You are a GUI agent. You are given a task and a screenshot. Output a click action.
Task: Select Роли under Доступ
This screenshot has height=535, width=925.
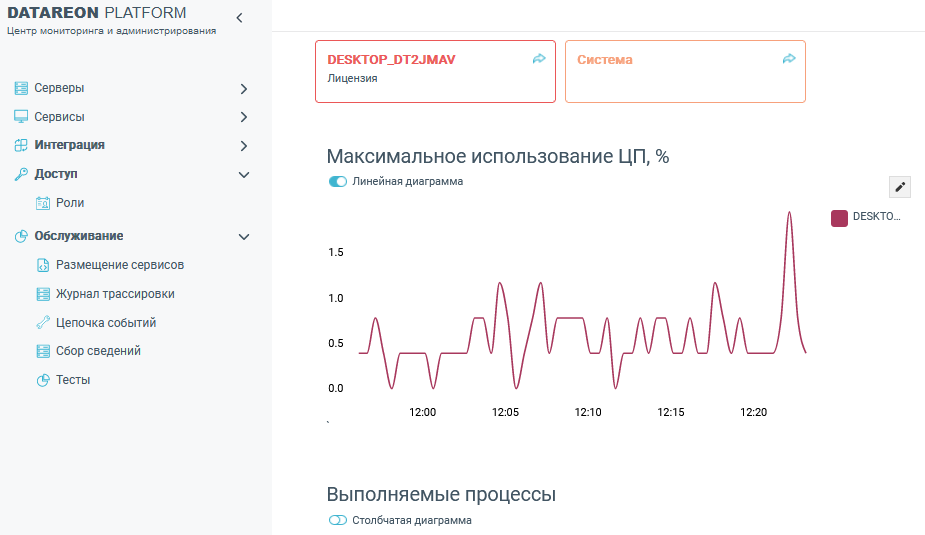pos(70,203)
